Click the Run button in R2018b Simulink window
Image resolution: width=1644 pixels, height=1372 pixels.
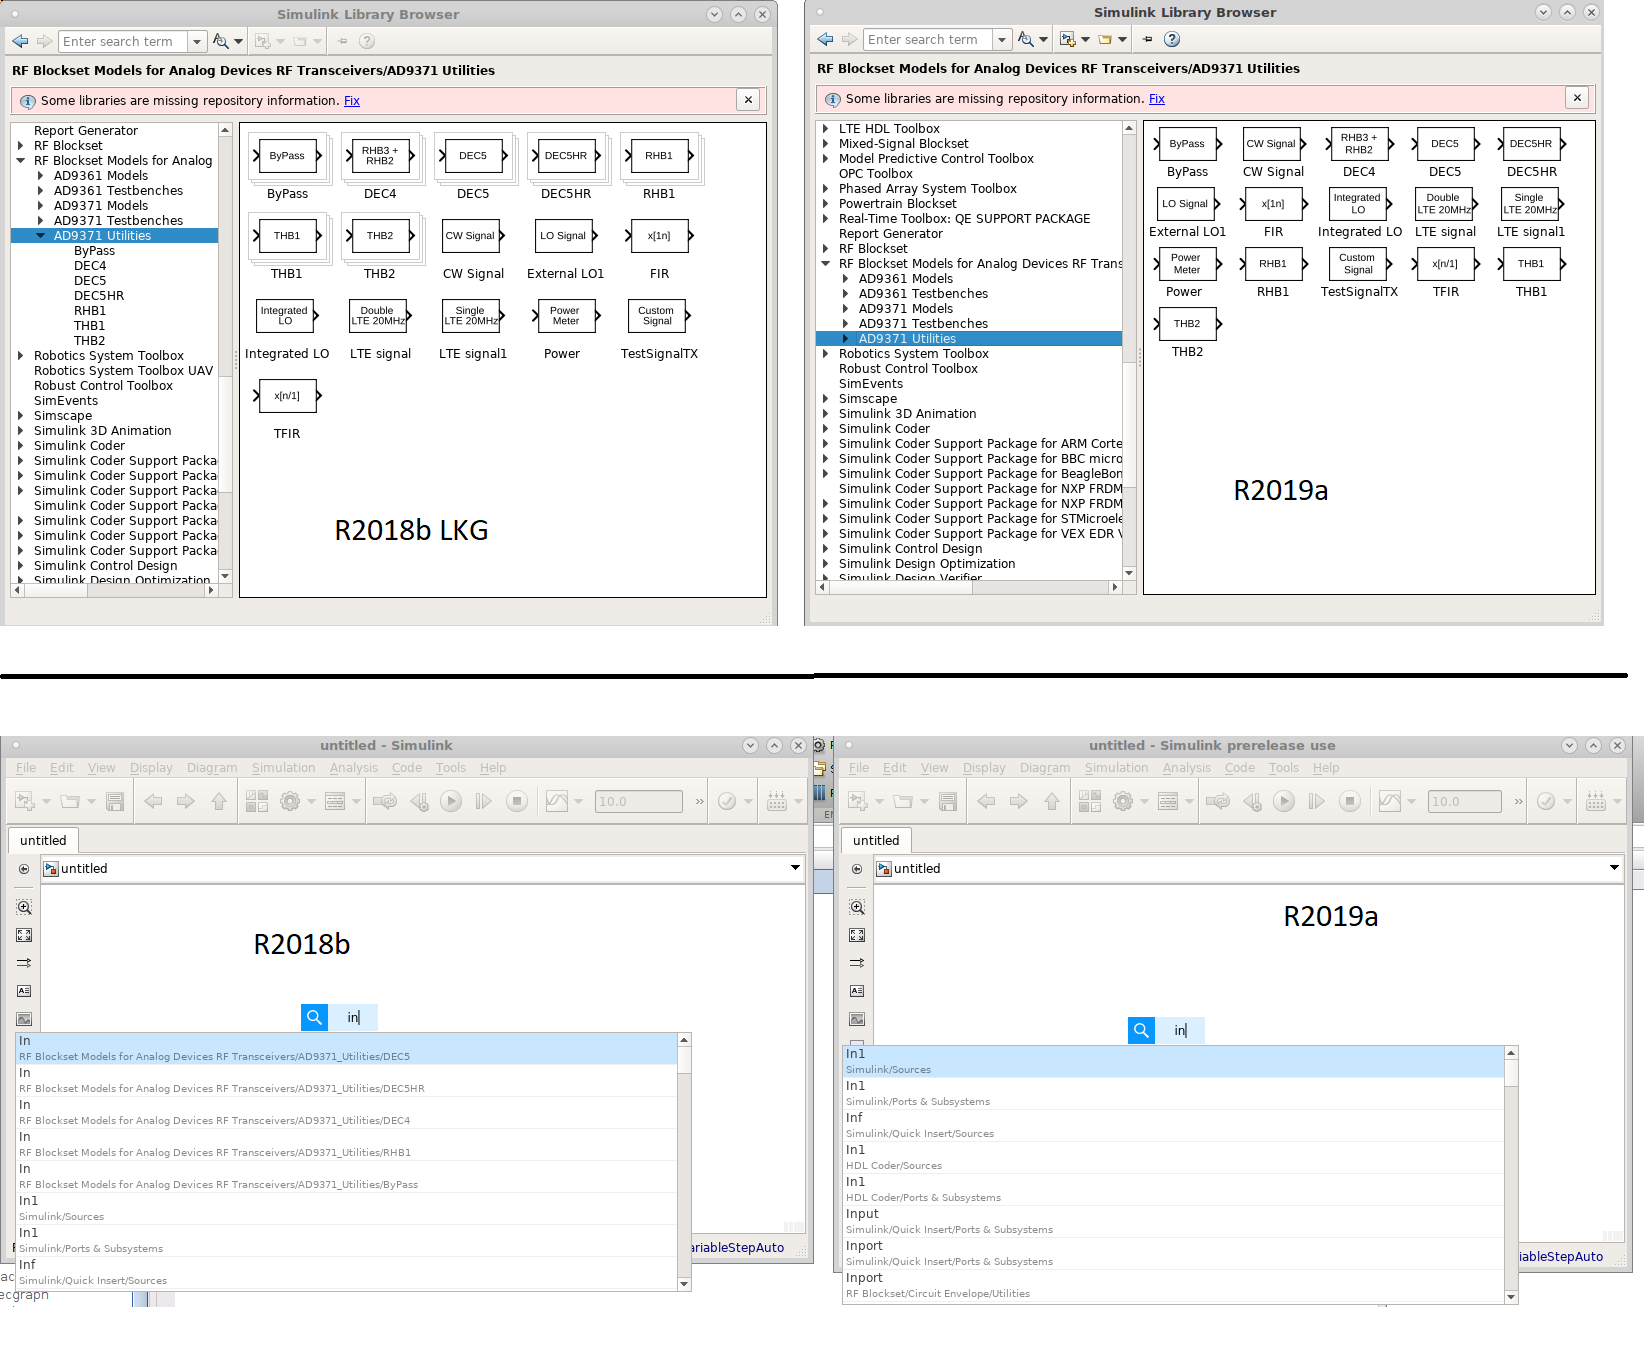pos(451,801)
